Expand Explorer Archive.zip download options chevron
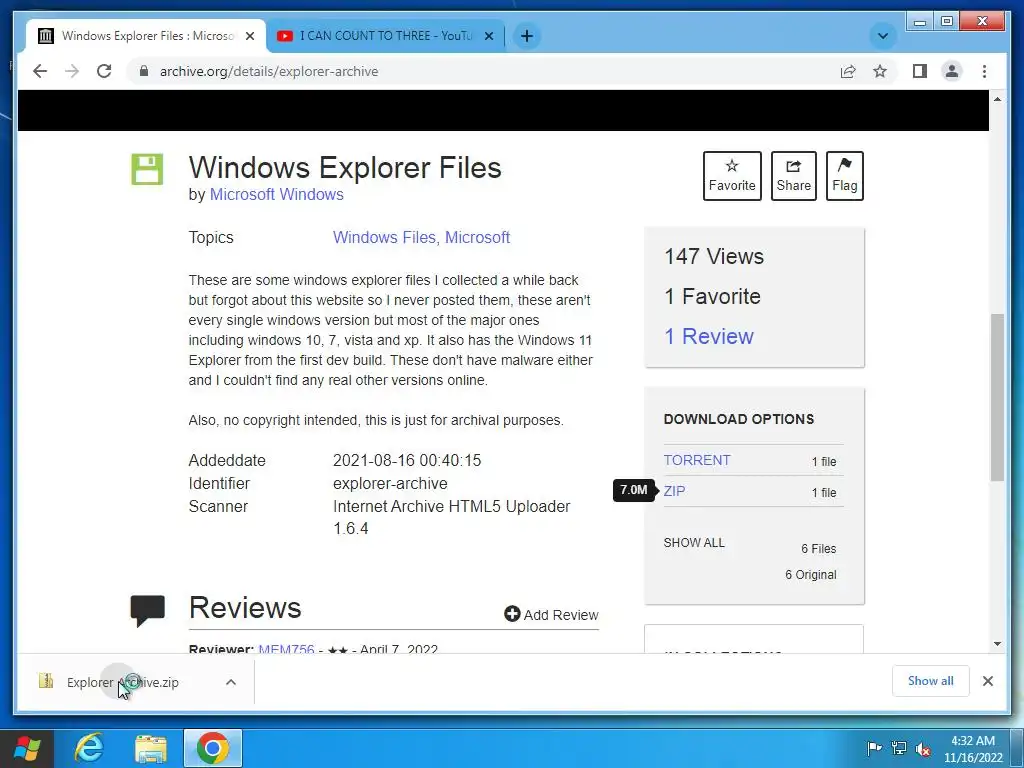Image resolution: width=1024 pixels, height=768 pixels. (231, 682)
